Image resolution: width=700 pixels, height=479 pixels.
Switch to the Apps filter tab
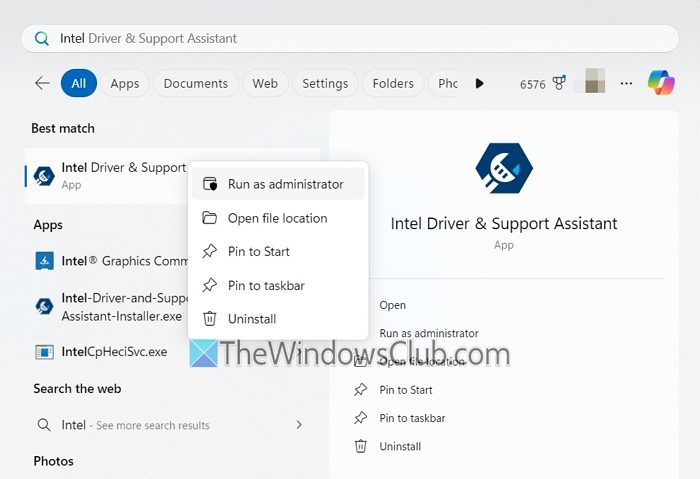125,83
